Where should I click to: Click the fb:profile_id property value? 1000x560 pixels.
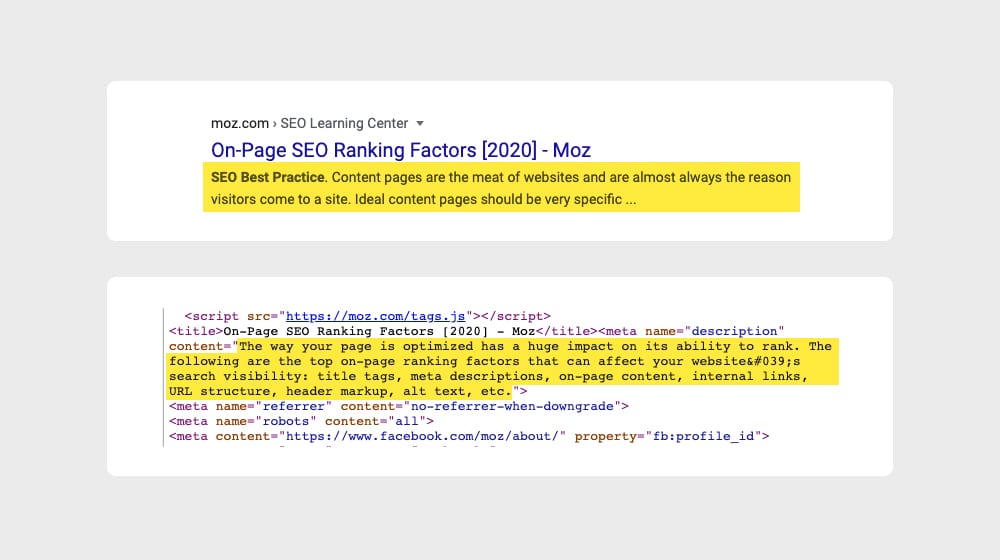point(703,436)
